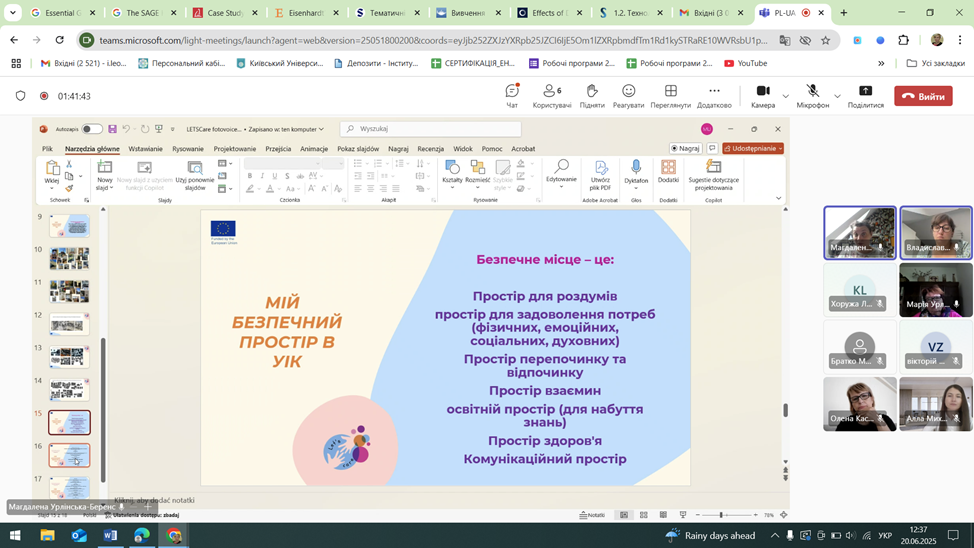Turn on the camera
Viewport: 974px width, 548px height.
[762, 95]
